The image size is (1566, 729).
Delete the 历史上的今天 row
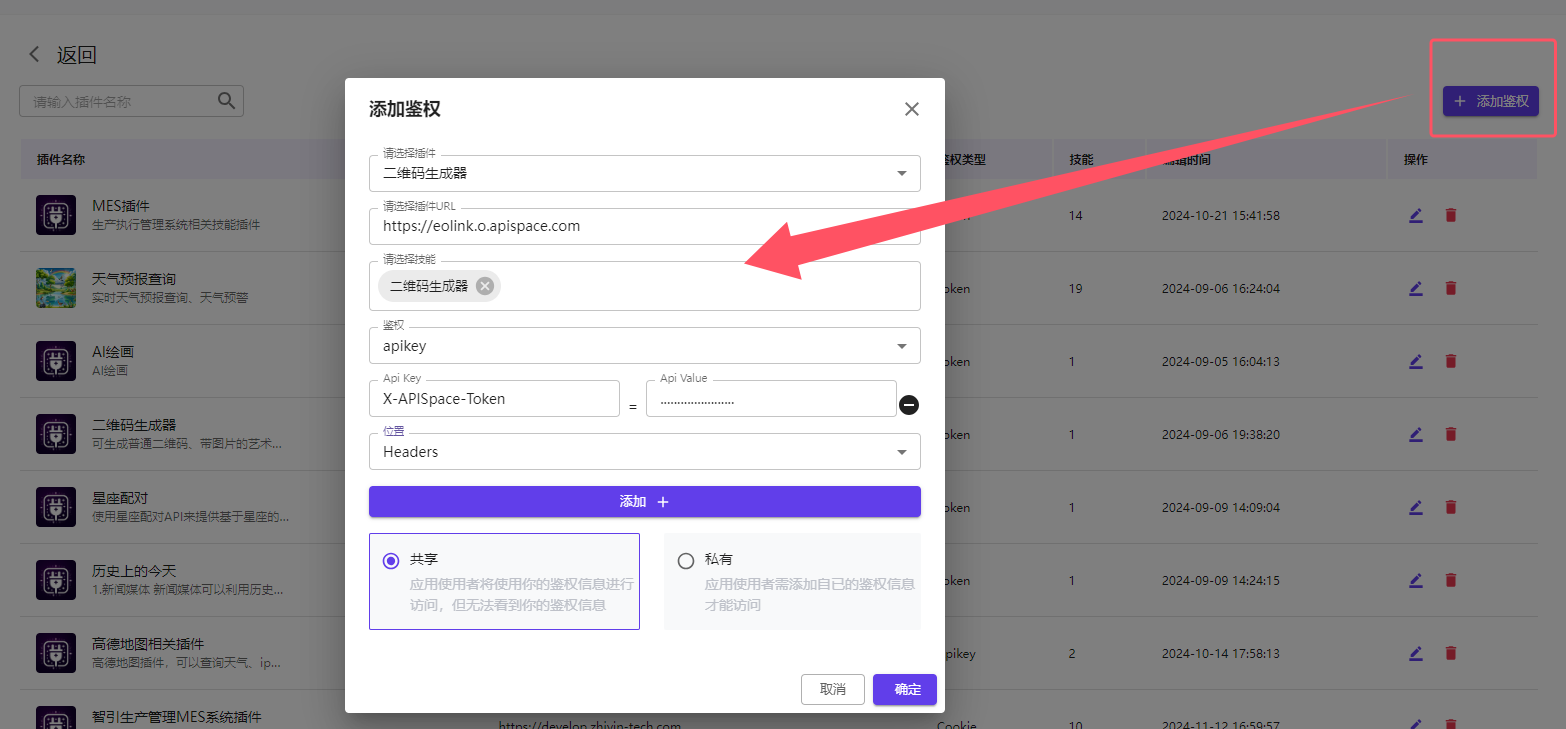[x=1451, y=580]
